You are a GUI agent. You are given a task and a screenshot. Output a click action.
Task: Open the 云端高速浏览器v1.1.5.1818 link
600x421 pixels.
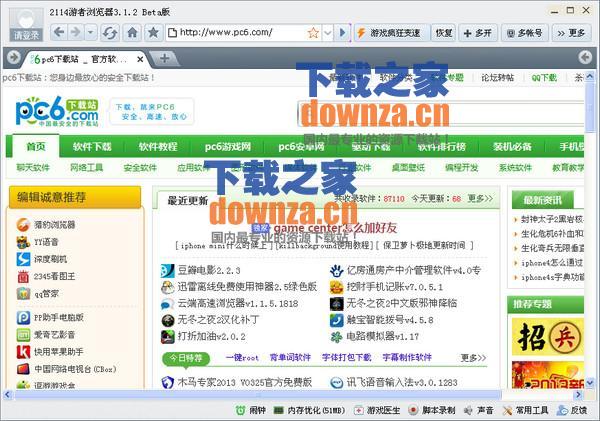pyautogui.click(x=238, y=304)
